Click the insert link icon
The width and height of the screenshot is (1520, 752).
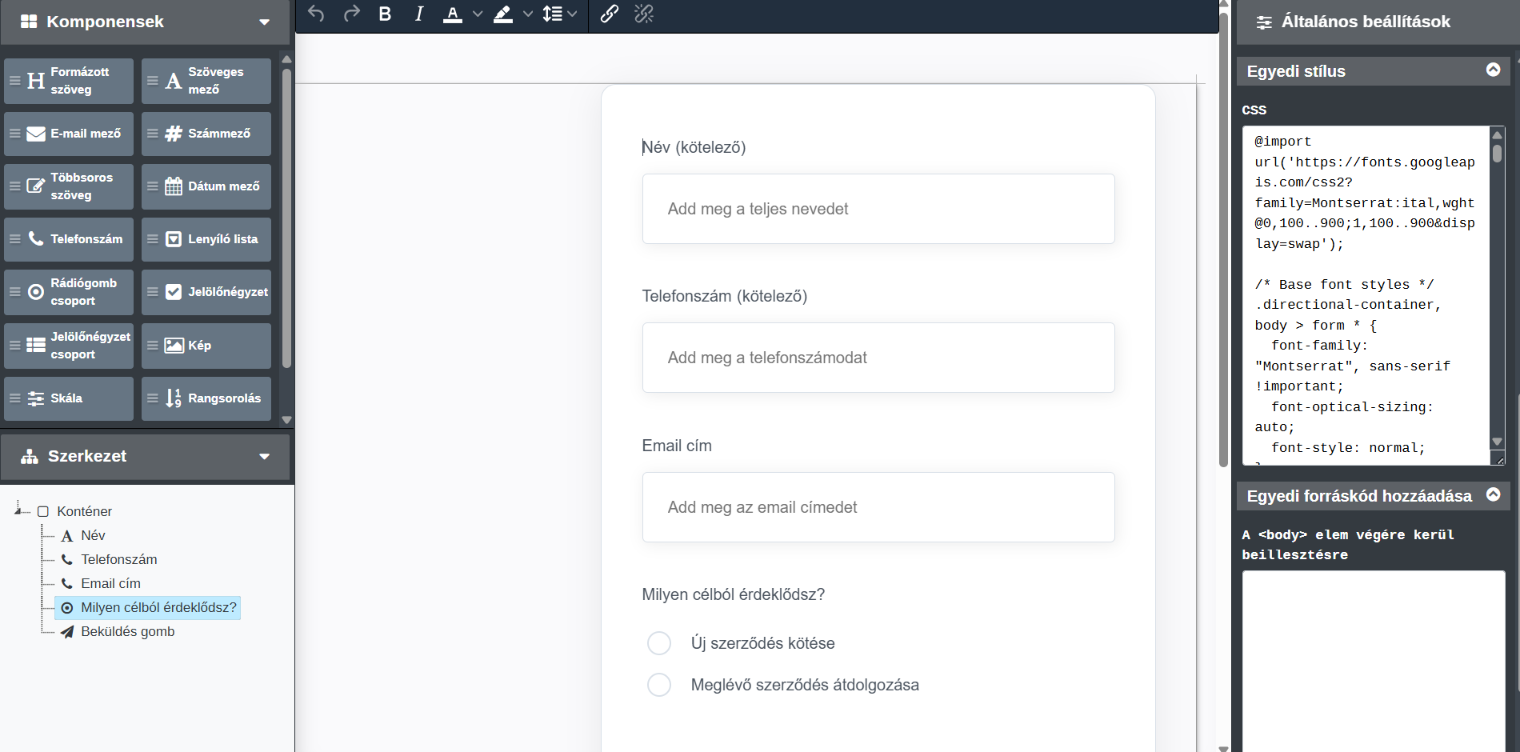click(610, 14)
